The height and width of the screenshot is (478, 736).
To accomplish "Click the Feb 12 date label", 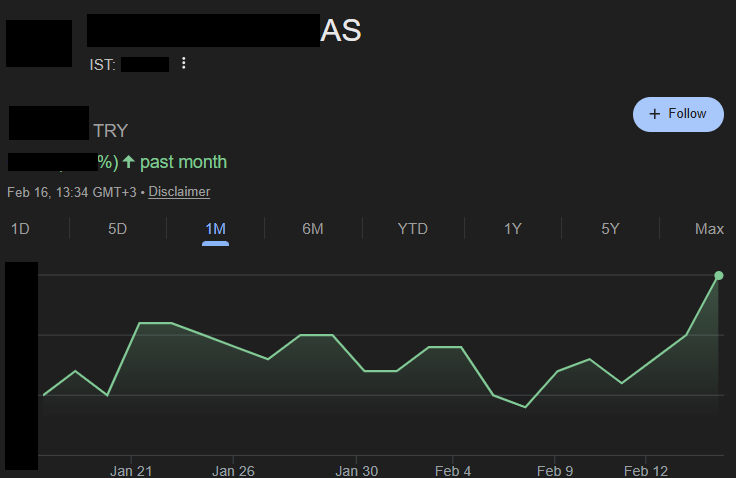I will 646,470.
